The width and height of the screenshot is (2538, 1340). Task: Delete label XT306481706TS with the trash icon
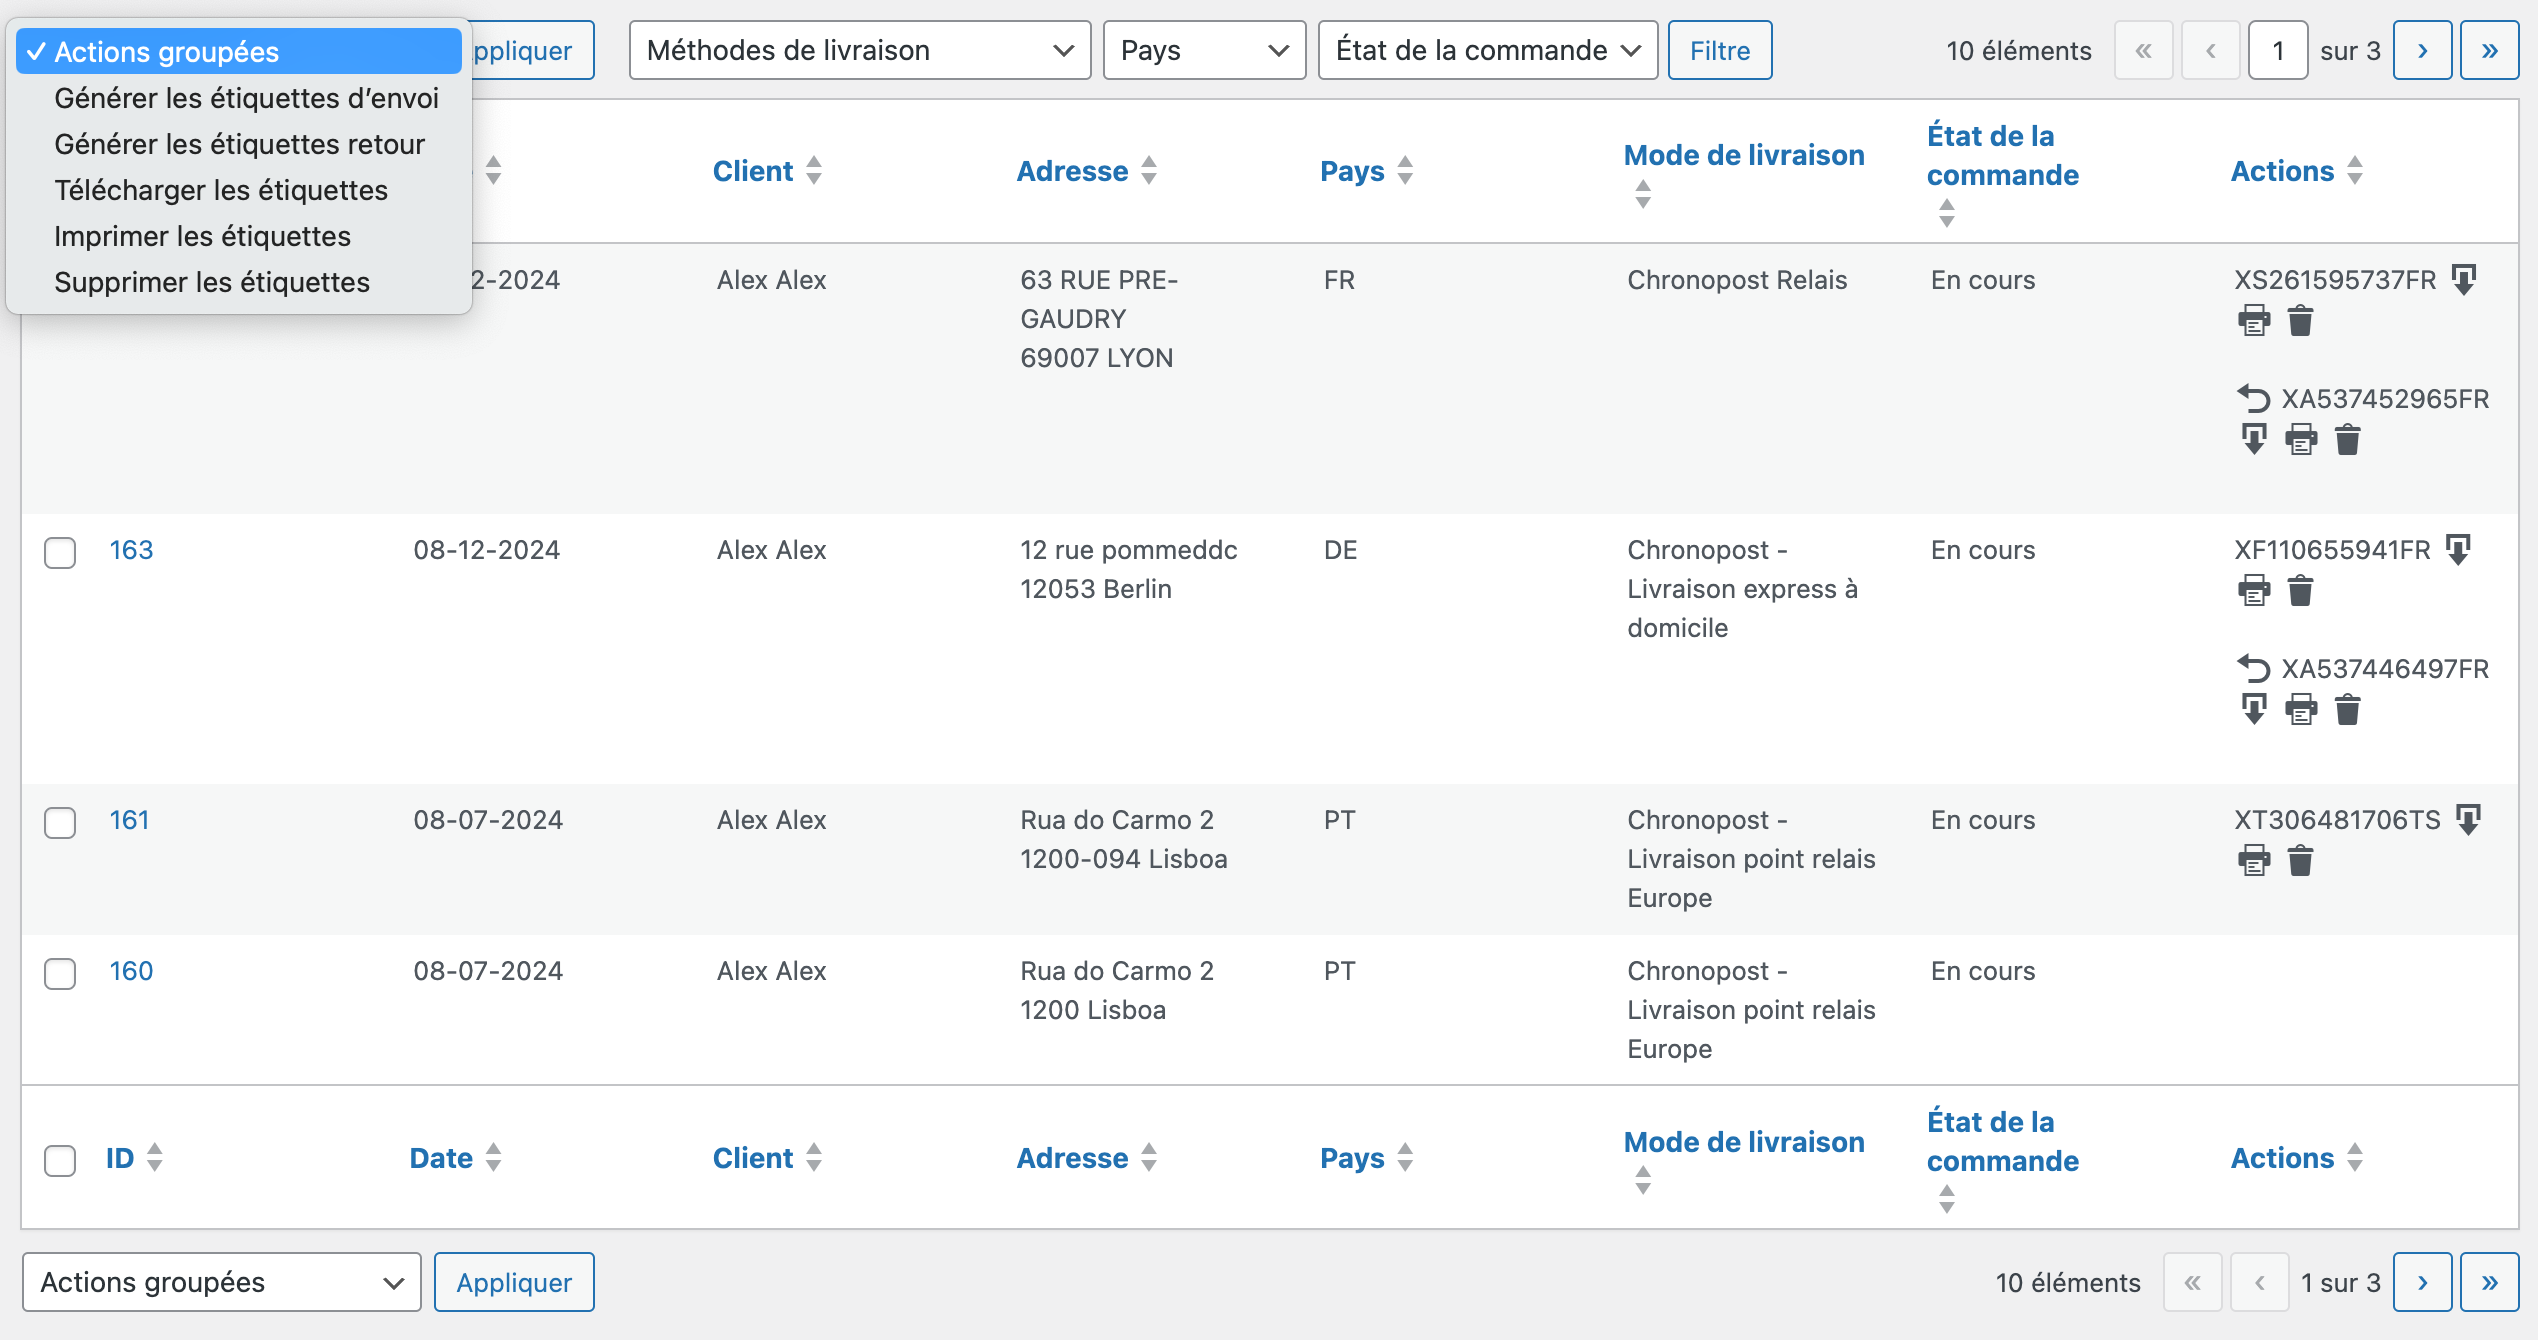click(2300, 860)
